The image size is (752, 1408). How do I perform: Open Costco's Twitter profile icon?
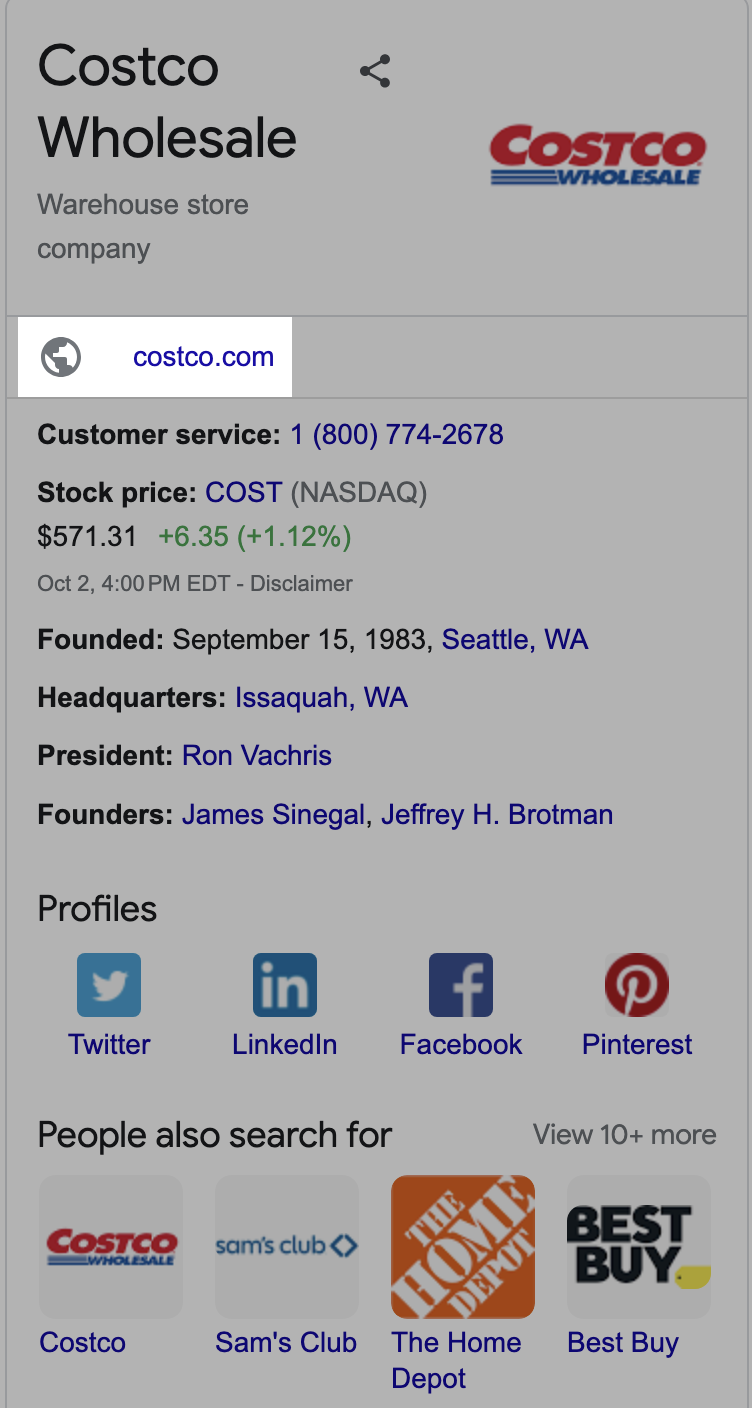(108, 985)
